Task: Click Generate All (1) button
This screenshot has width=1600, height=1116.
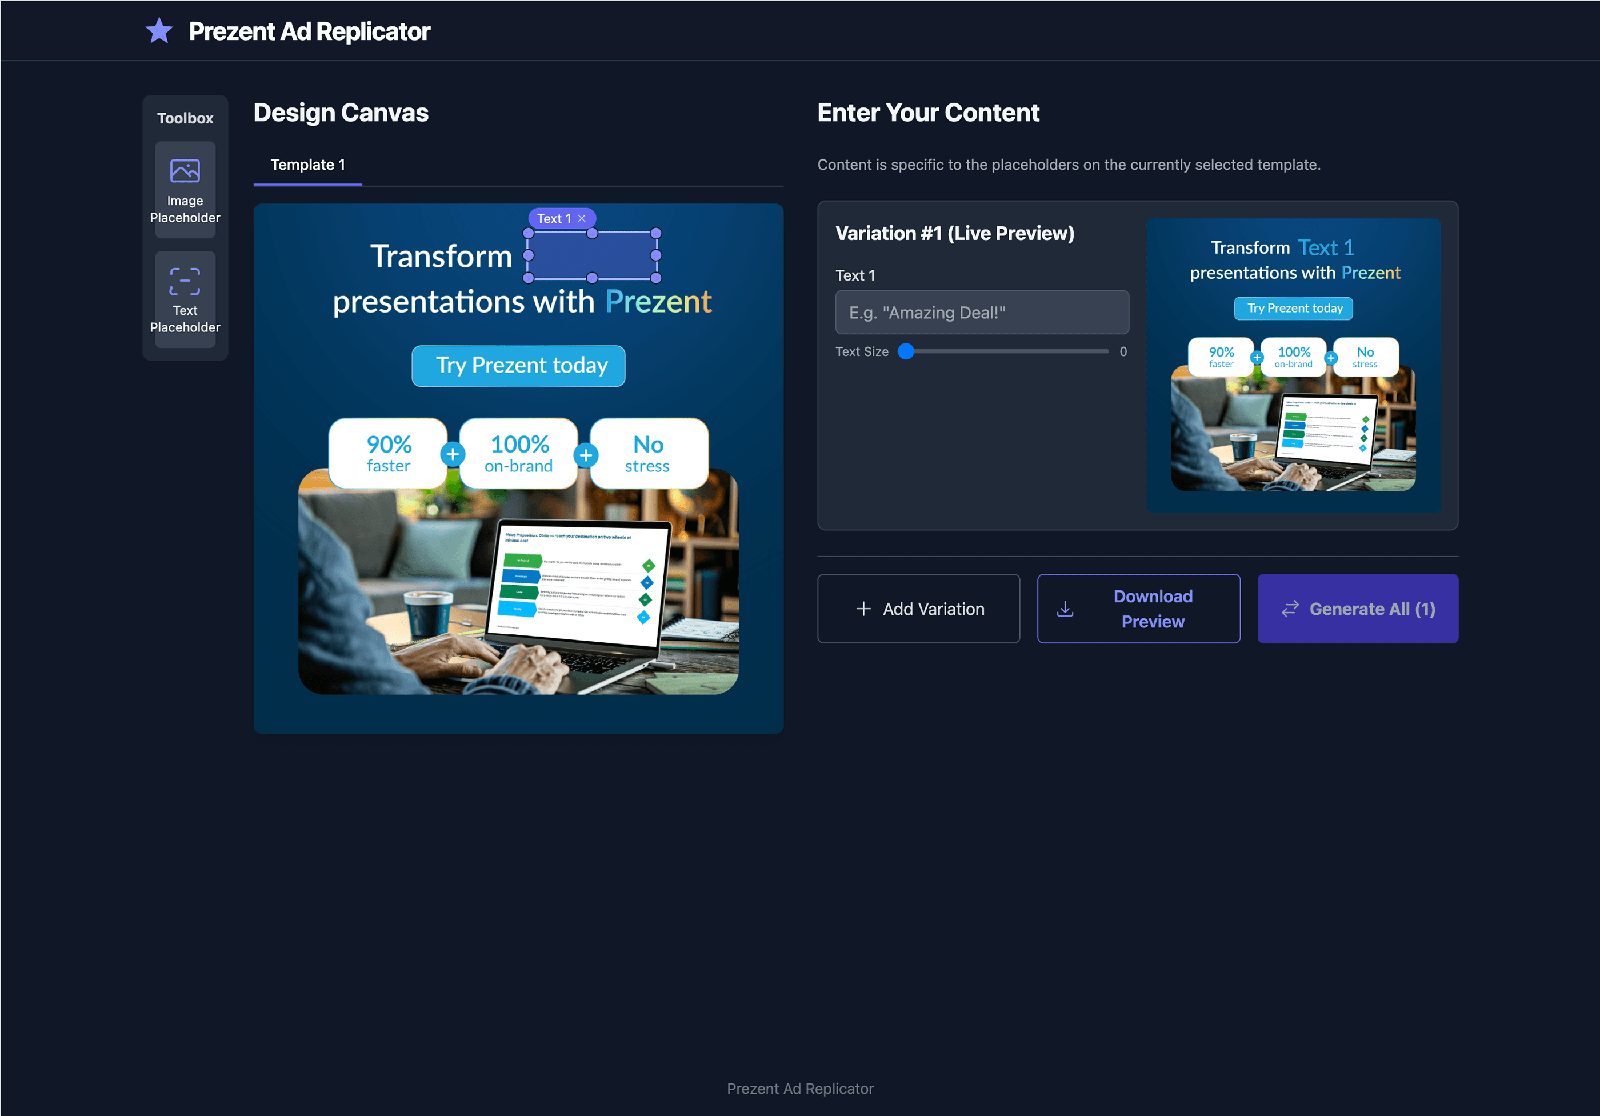Action: [1358, 608]
